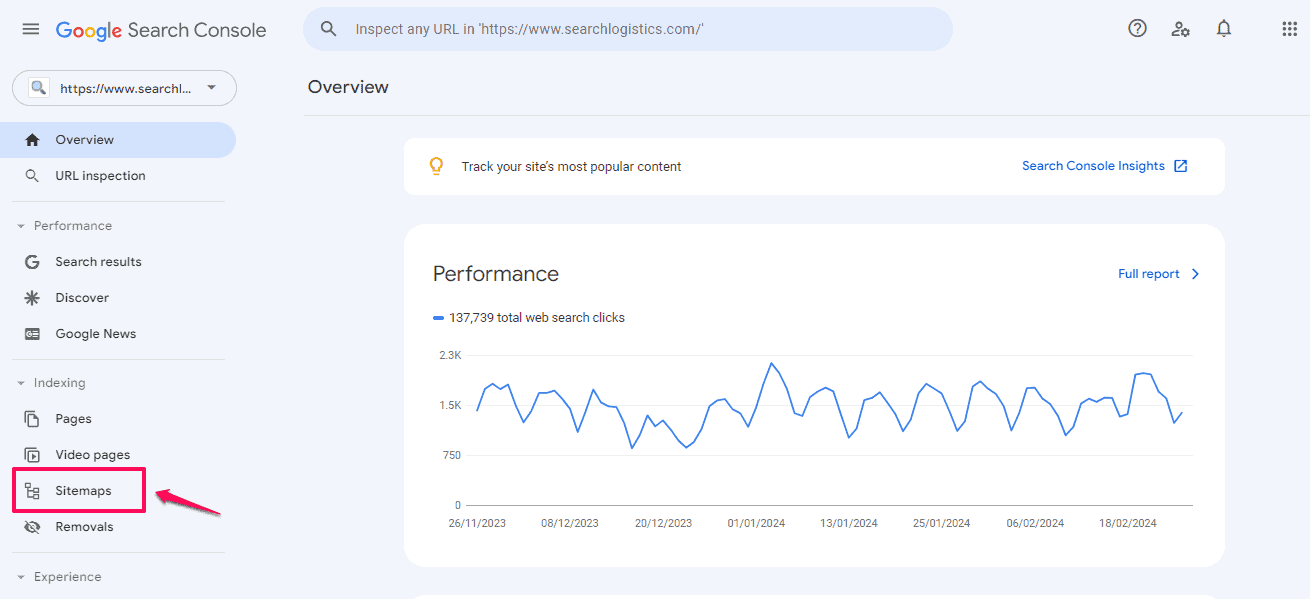Viewport: 1310px width, 599px height.
Task: Click the Google G icon for Search results
Action: [32, 262]
